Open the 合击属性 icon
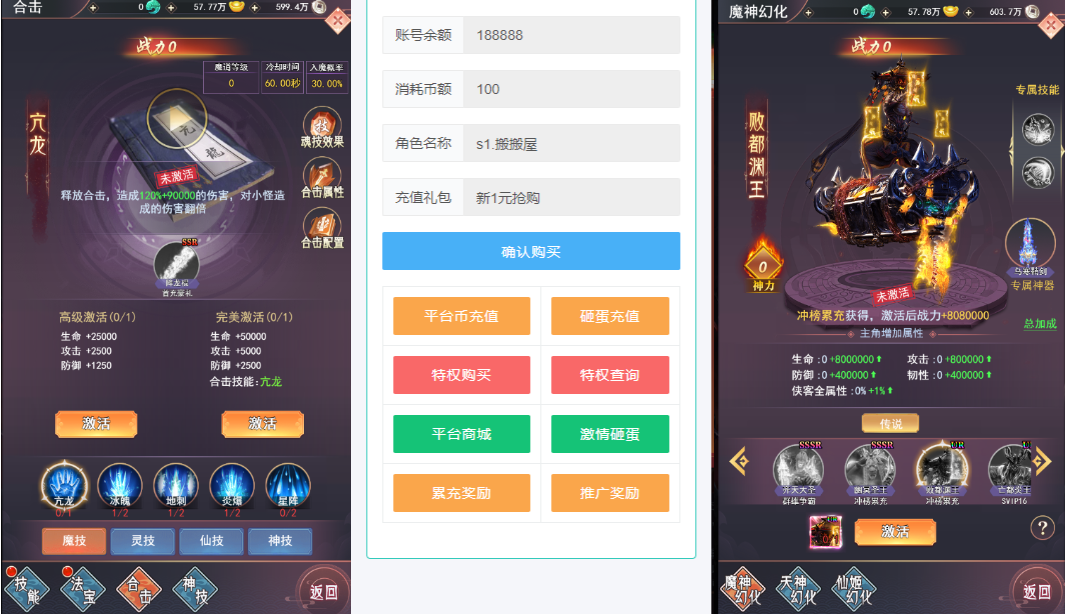Image resolution: width=1065 pixels, height=614 pixels. point(322,177)
